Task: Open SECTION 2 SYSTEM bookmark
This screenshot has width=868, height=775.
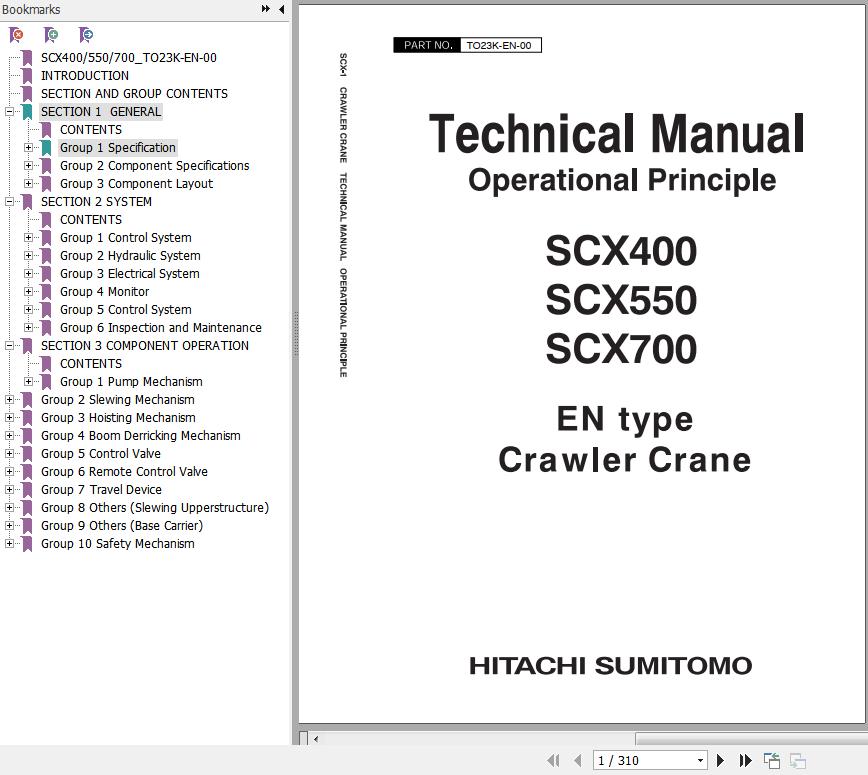Action: pos(96,202)
